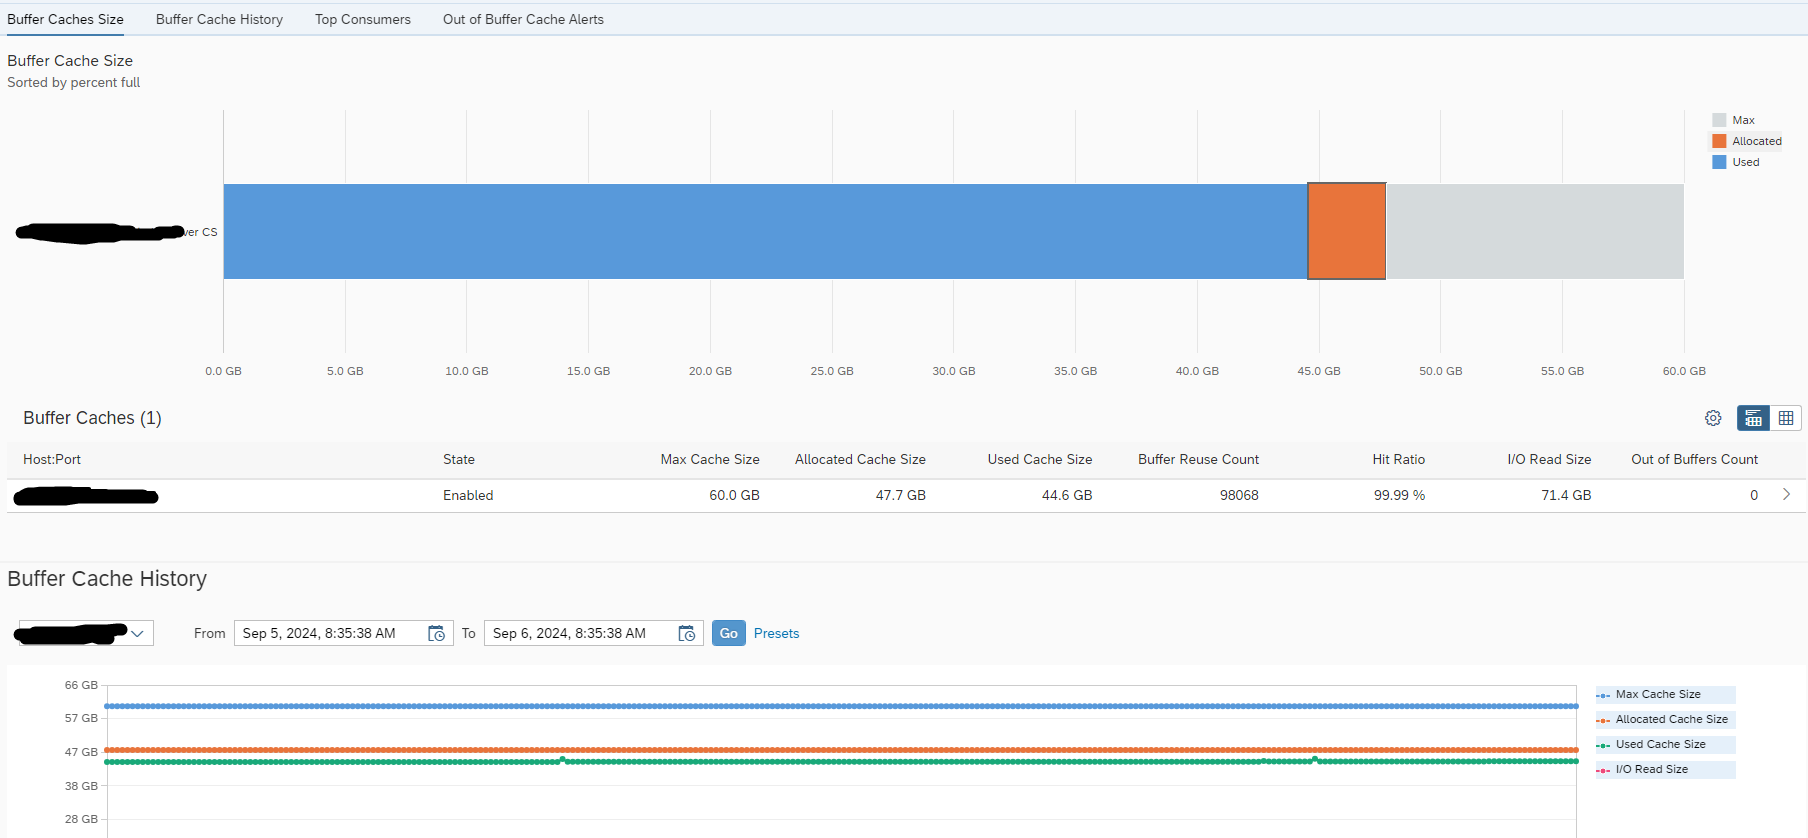Toggle the Used legend swatch
This screenshot has width=1808, height=838.
coord(1719,162)
